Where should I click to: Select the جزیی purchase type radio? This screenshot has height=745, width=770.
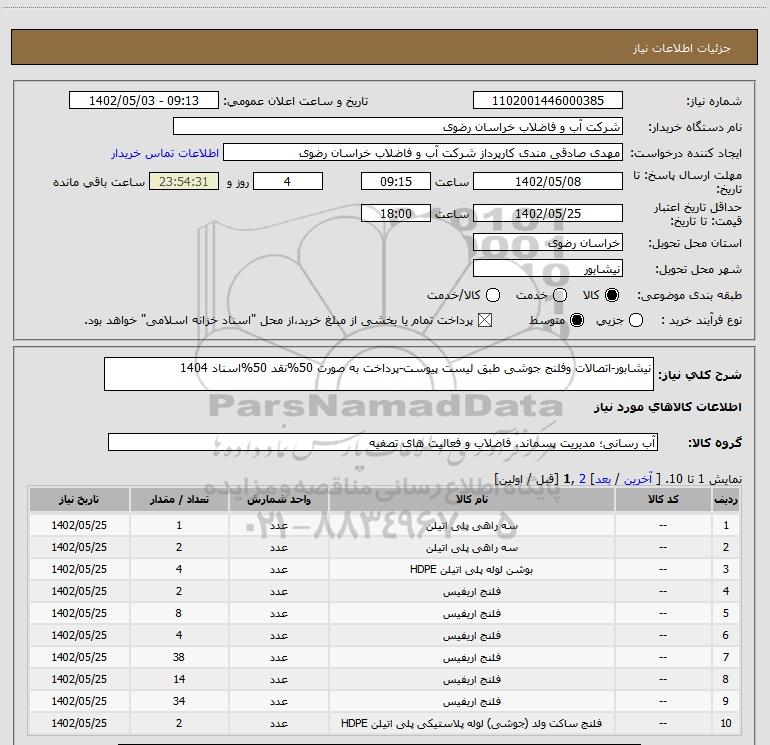coord(636,321)
